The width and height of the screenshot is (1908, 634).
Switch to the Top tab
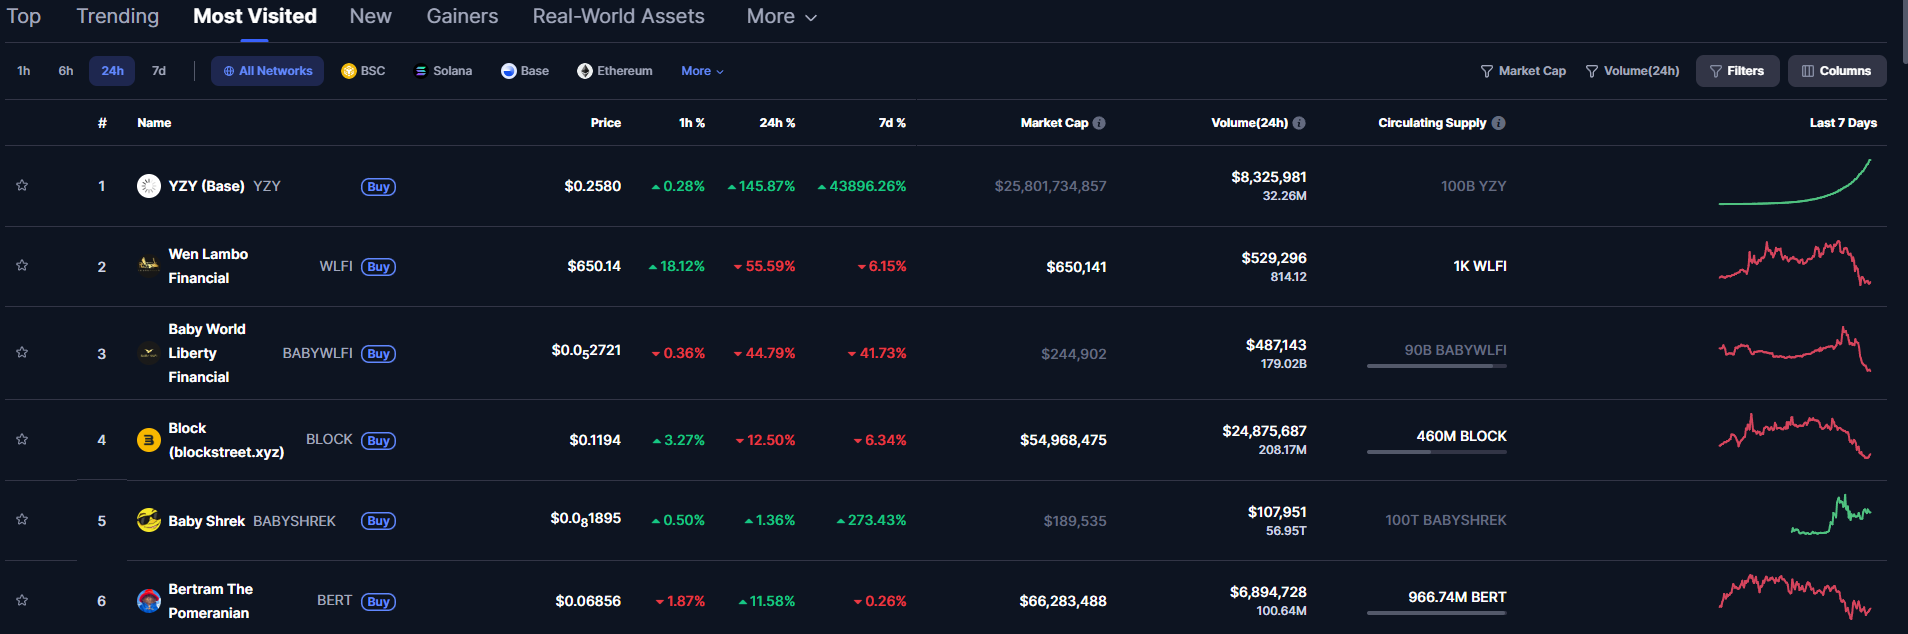click(23, 17)
